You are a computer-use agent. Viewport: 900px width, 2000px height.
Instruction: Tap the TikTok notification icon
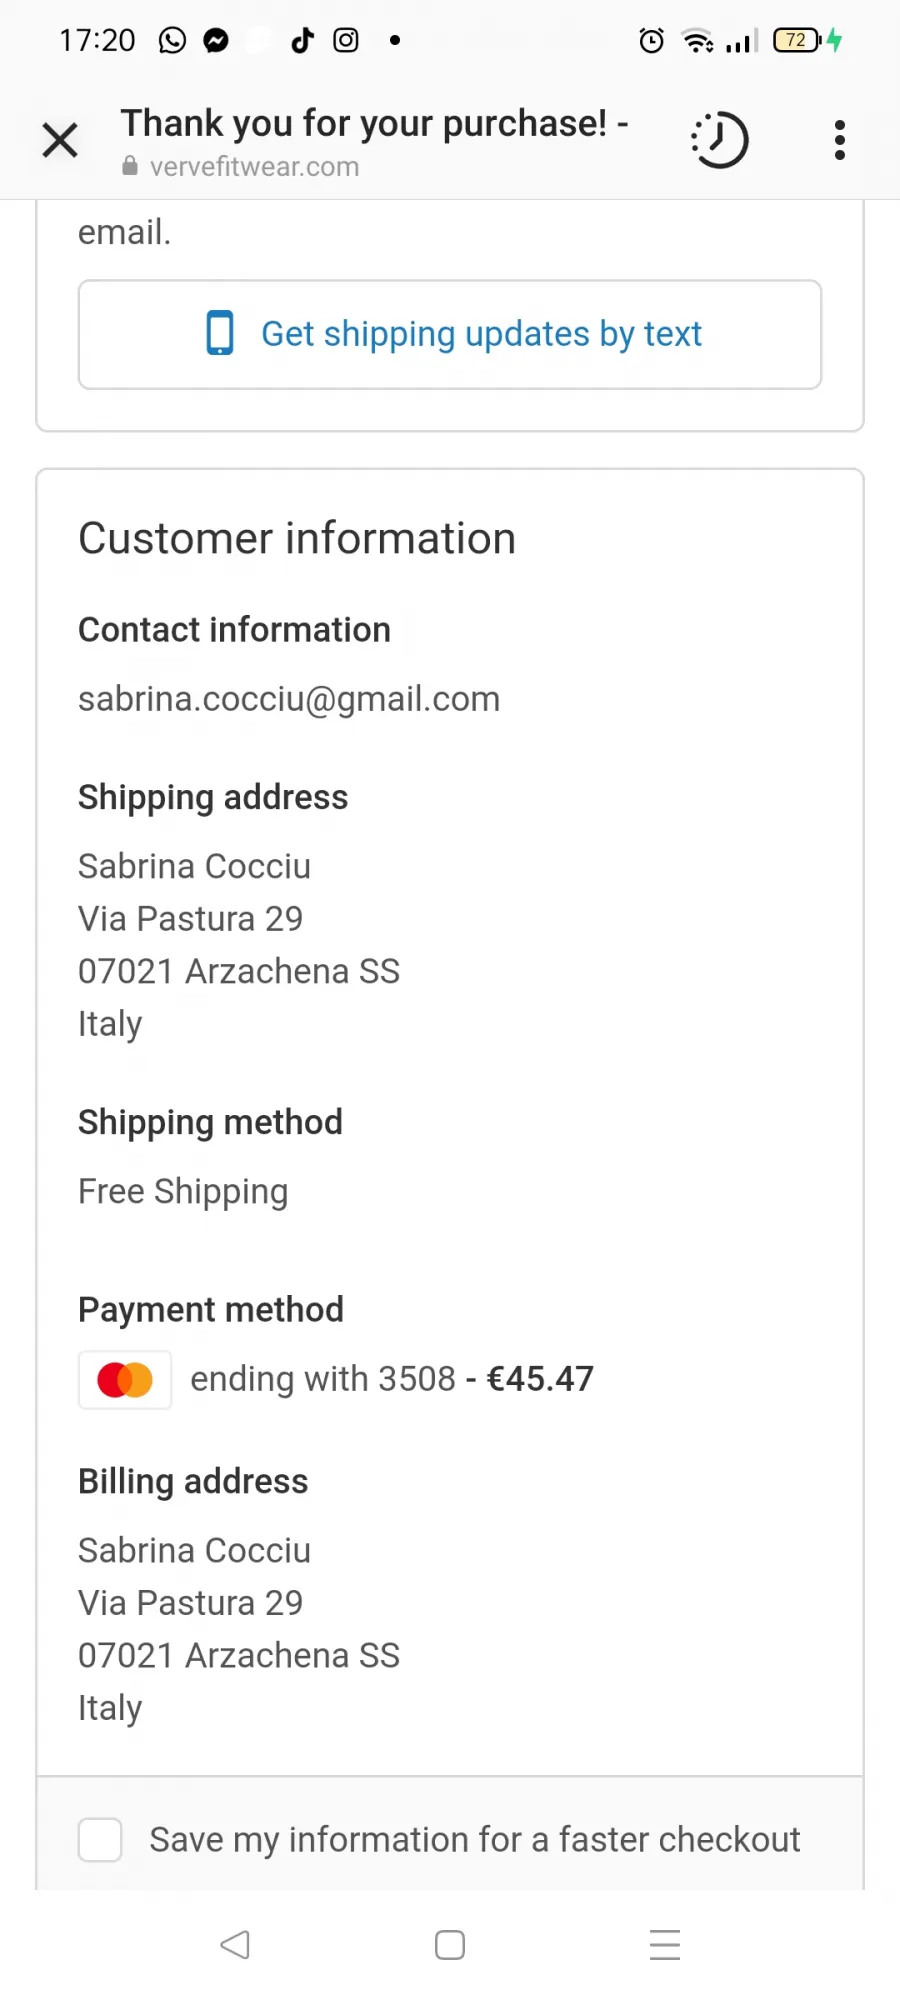click(302, 40)
